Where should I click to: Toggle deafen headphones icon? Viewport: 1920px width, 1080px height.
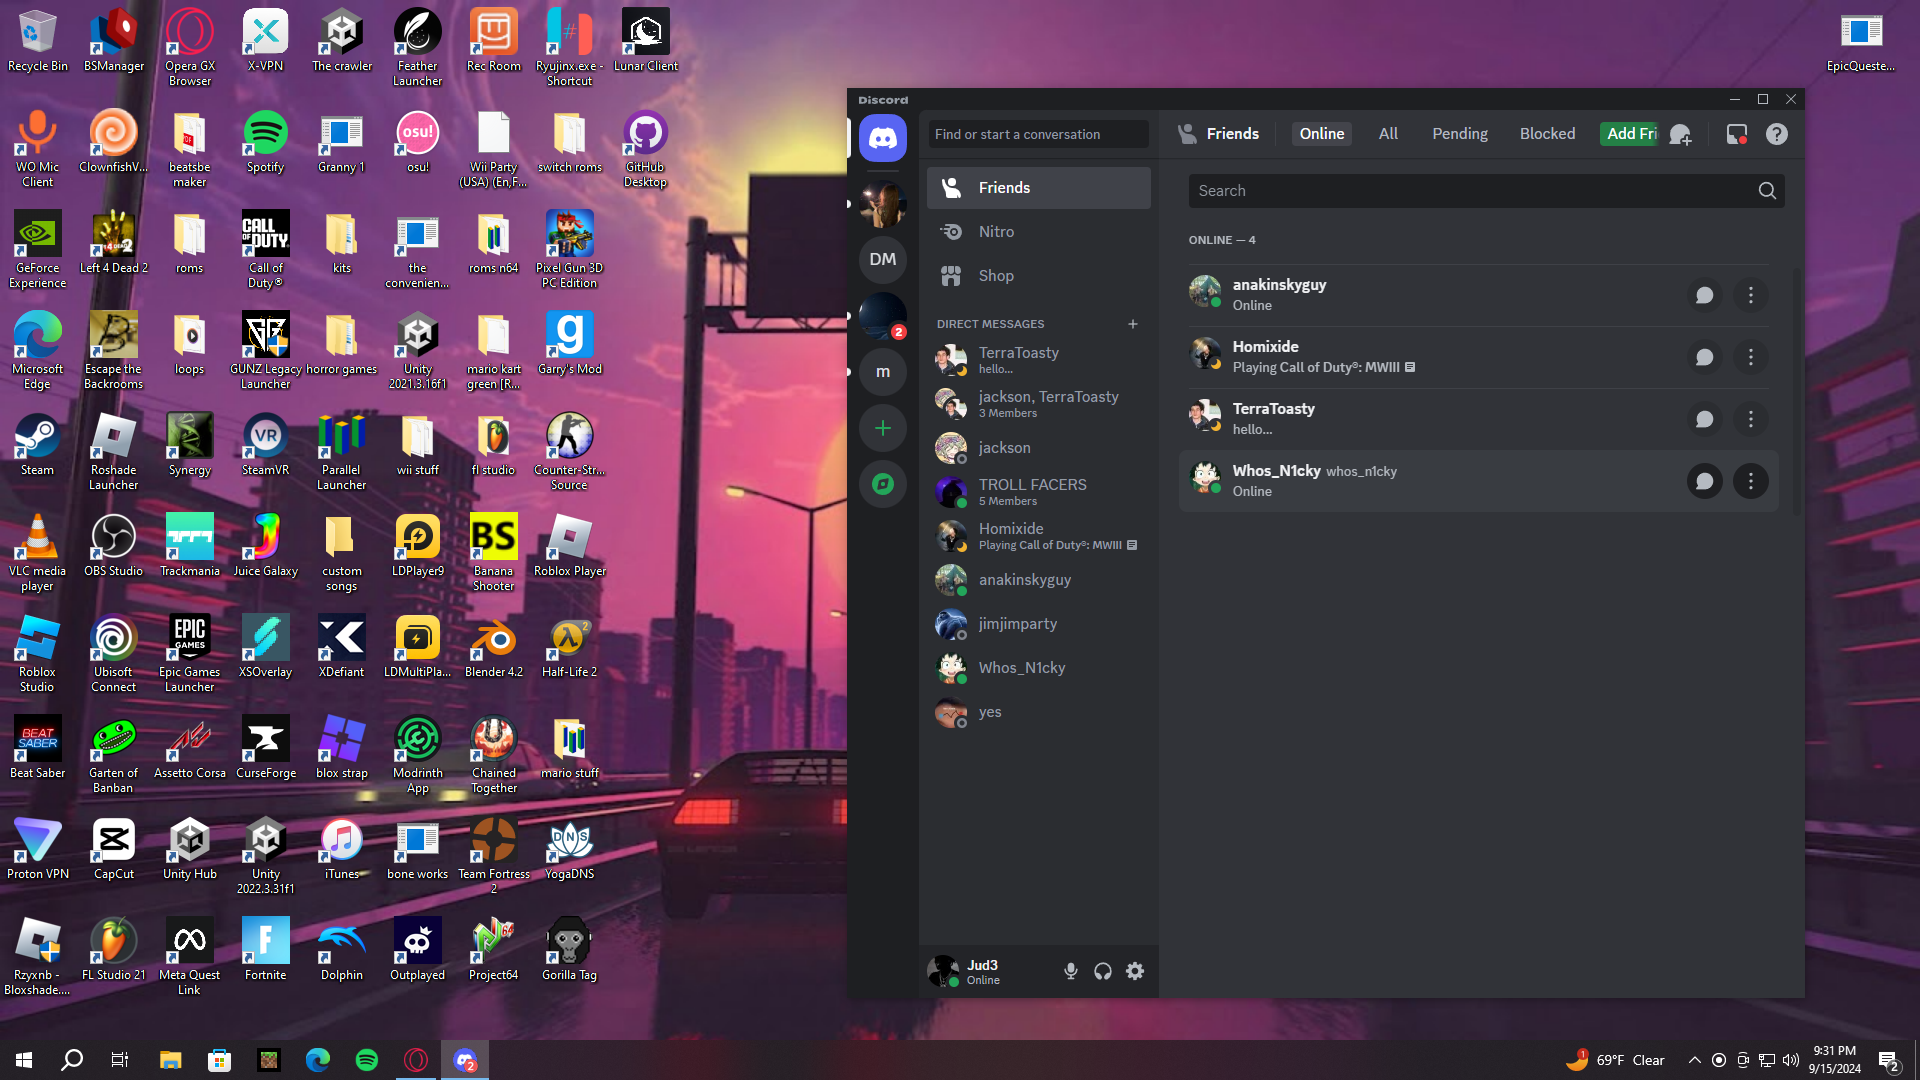pos(1103,971)
